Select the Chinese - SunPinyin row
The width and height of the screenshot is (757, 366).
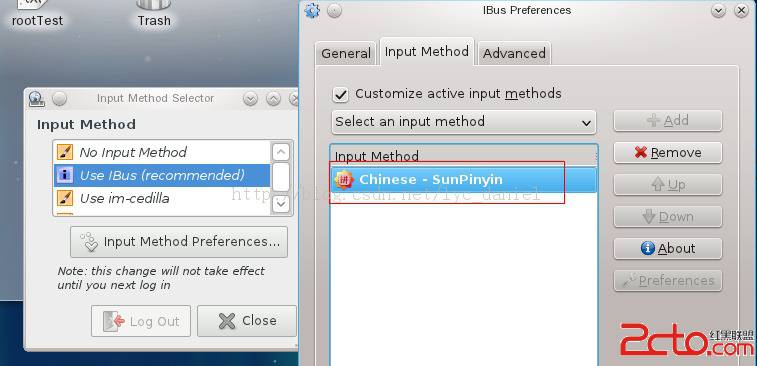(464, 180)
